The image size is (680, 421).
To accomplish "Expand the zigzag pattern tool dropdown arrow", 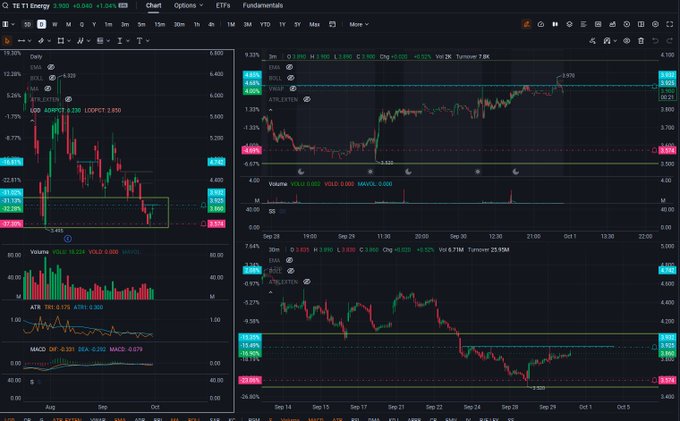I will [x=88, y=41].
